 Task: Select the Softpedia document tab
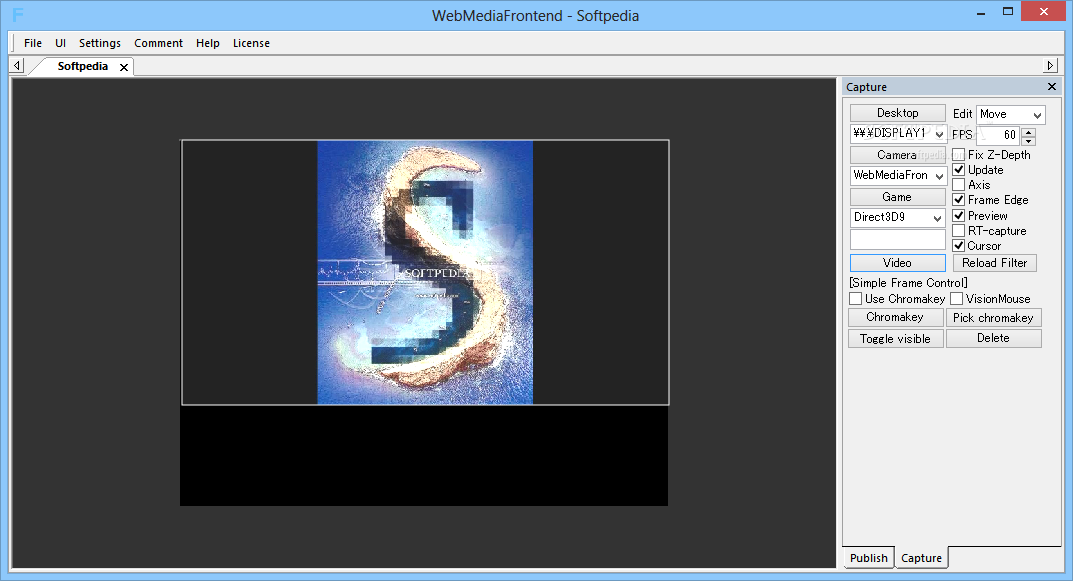coord(83,66)
